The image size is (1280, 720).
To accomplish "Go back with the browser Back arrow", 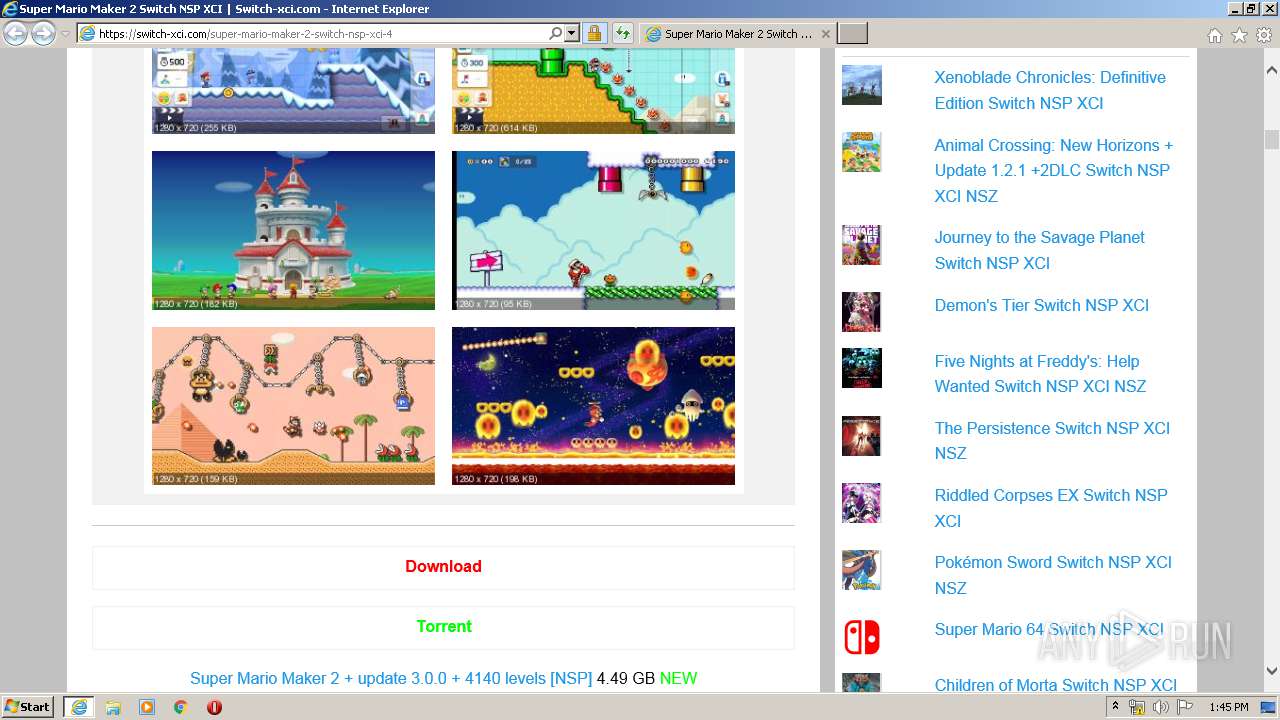I will click(15, 34).
